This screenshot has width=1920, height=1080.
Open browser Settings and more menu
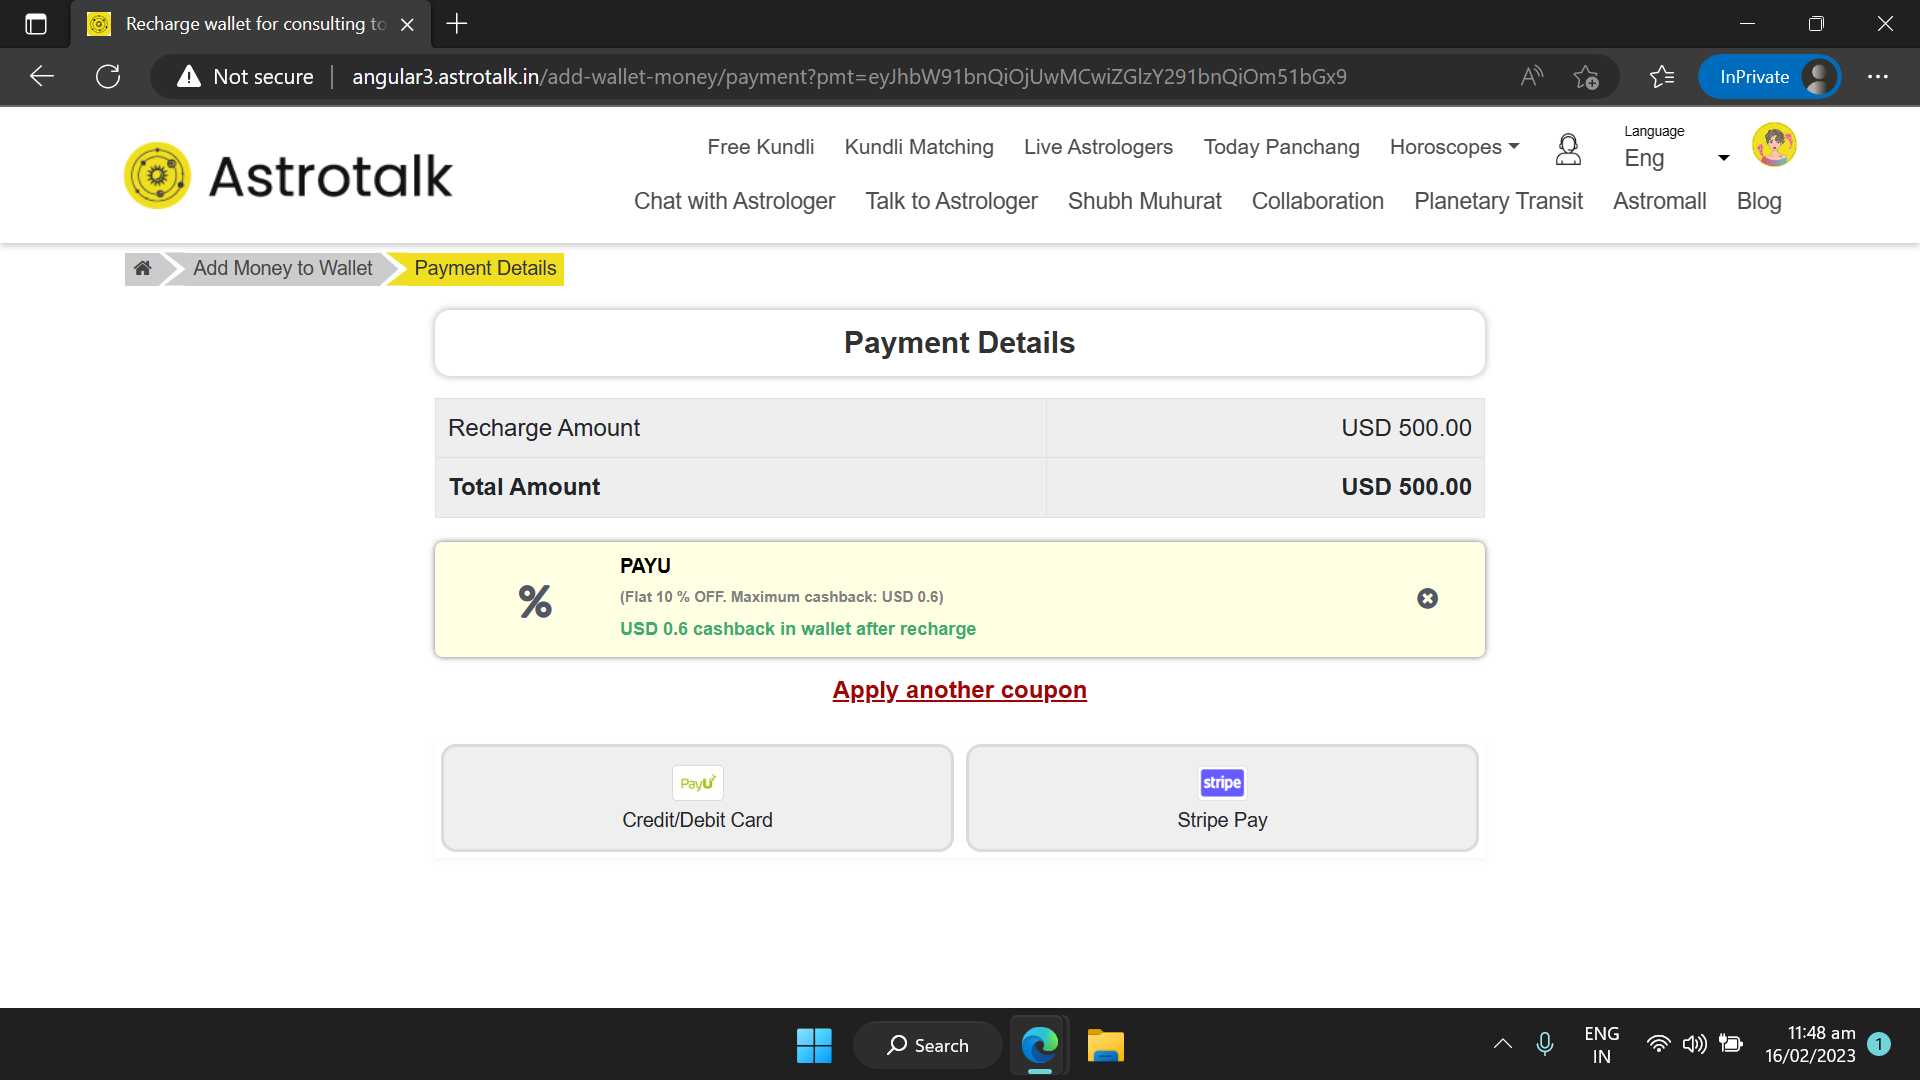[x=1878, y=76]
